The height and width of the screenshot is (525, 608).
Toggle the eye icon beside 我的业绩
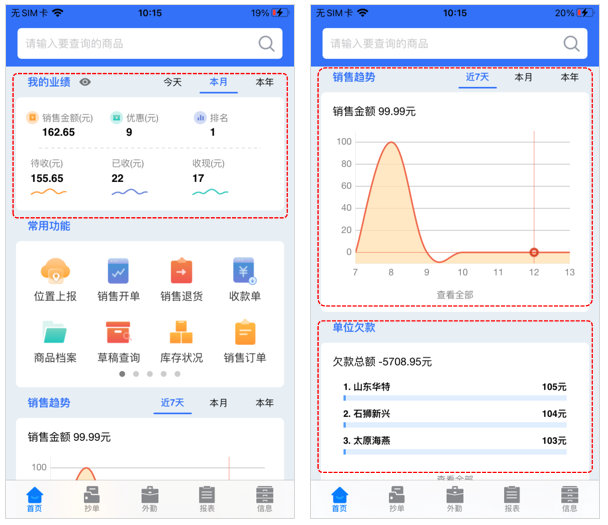point(85,82)
